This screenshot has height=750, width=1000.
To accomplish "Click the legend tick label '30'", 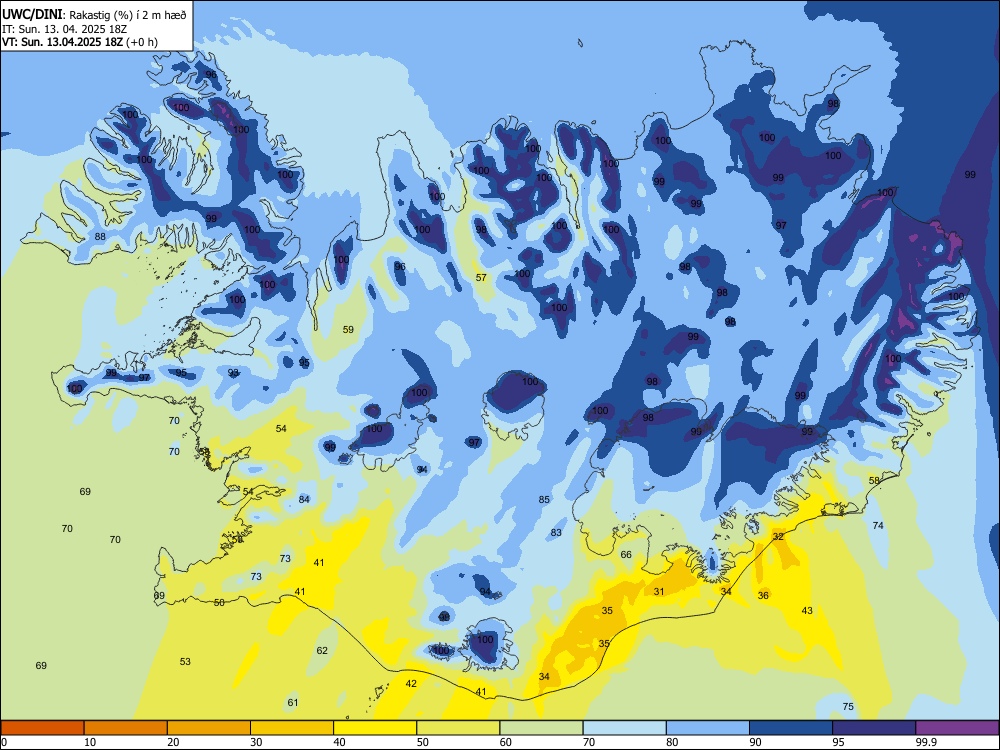I will (256, 742).
